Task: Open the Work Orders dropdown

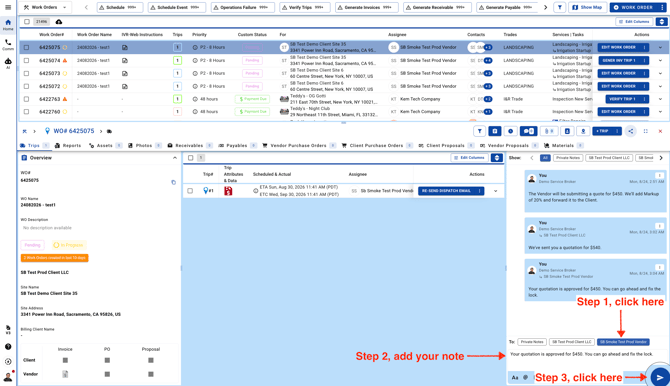Action: (x=45, y=7)
